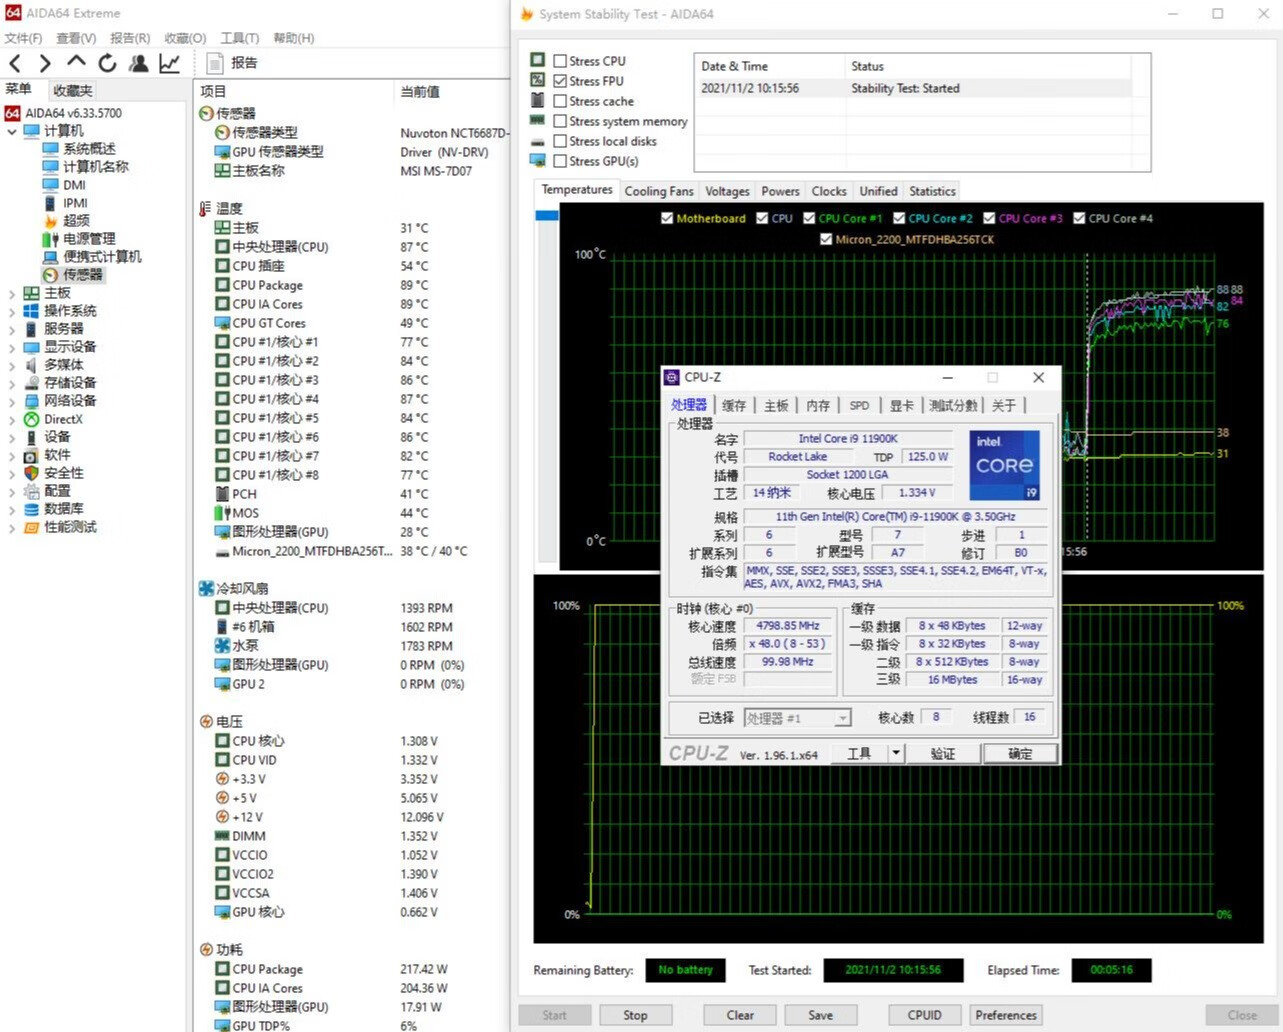The height and width of the screenshot is (1032, 1283).
Task: Enable the Stress cache checkbox
Action: coord(560,101)
